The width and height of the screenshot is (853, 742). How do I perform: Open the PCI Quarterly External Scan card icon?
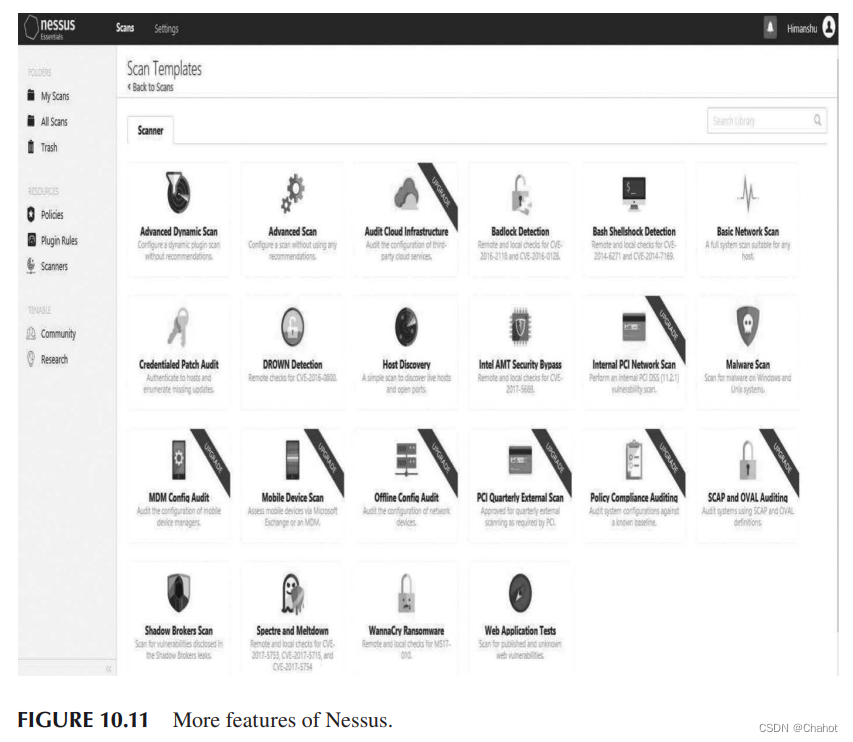click(521, 460)
